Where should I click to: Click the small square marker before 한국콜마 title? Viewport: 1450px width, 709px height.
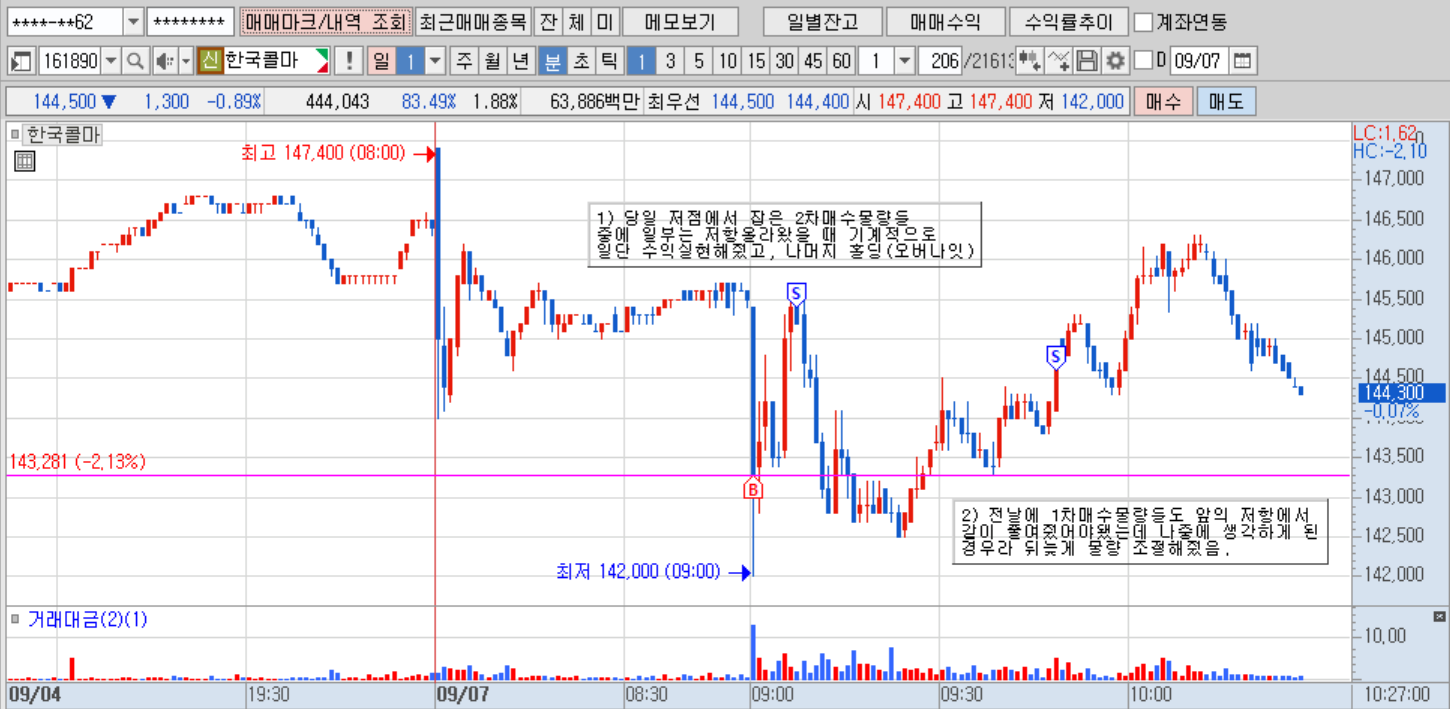click(14, 134)
